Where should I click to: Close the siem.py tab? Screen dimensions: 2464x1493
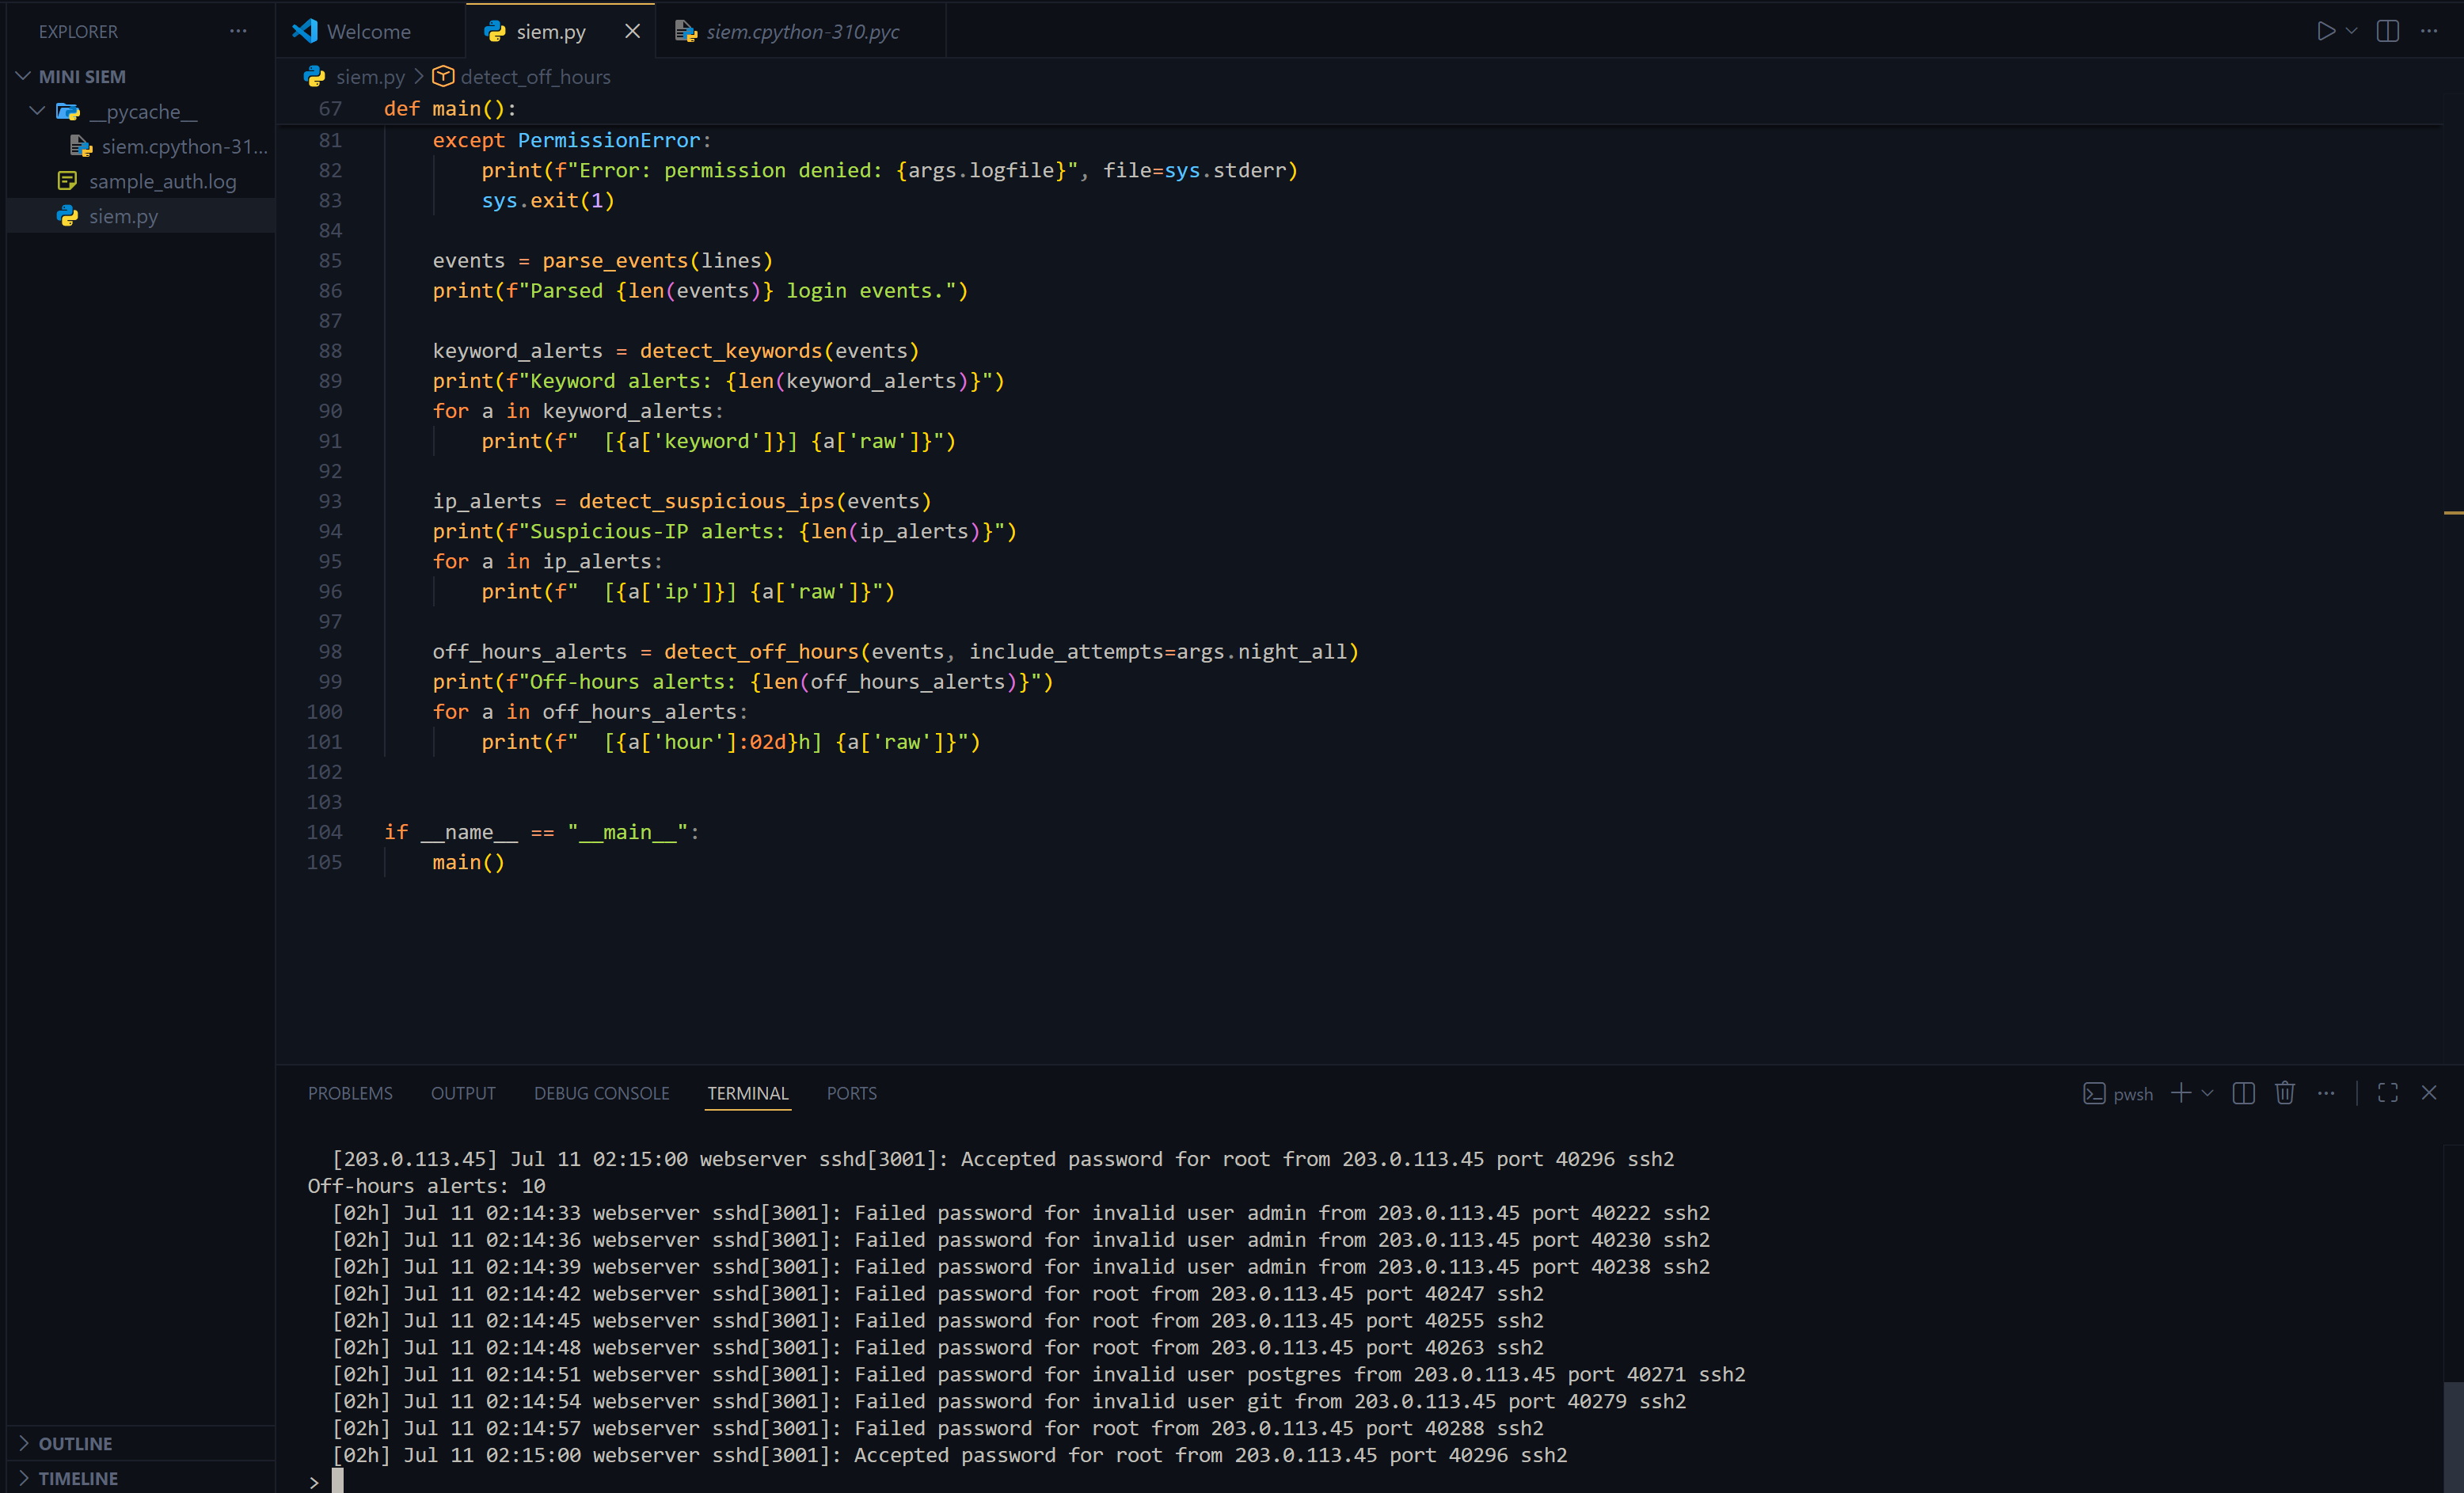click(x=632, y=31)
